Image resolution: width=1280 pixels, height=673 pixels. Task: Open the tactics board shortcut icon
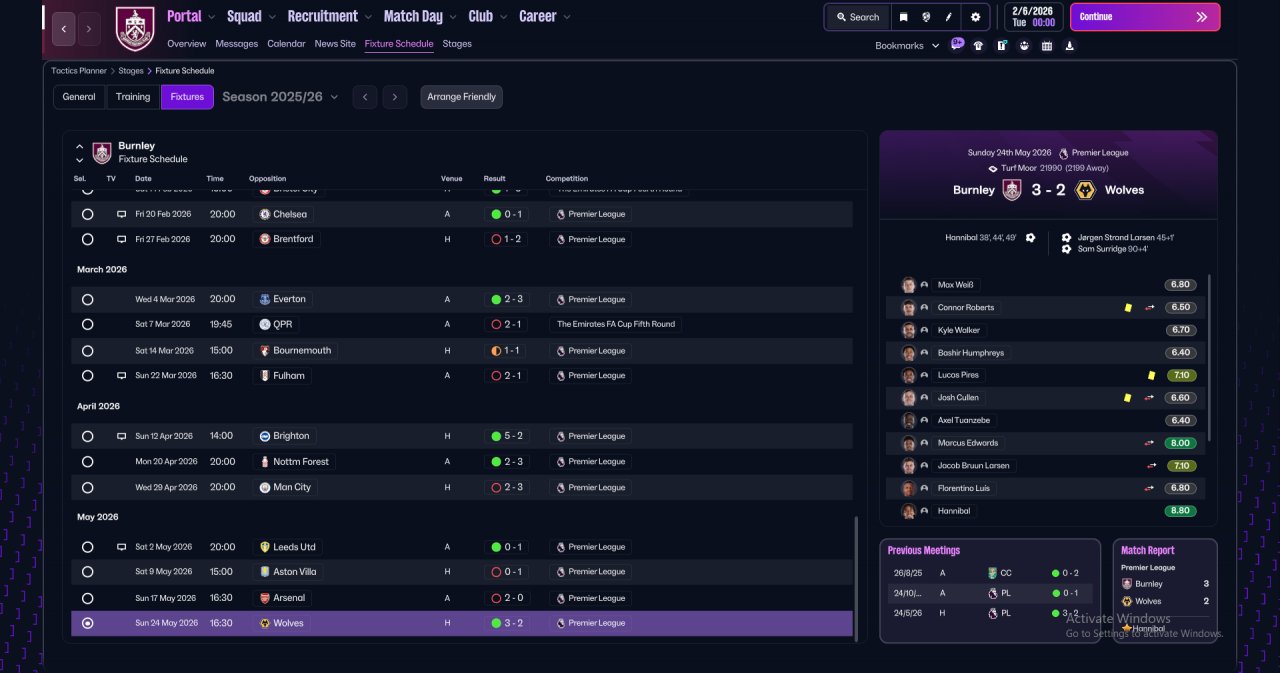[x=1001, y=45]
